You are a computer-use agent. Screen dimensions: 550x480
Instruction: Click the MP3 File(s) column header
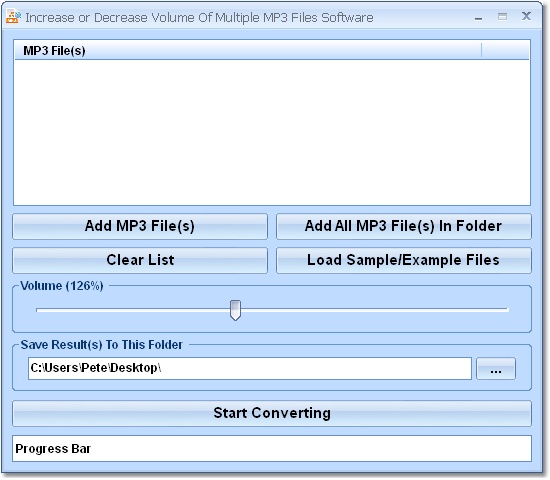click(x=248, y=51)
